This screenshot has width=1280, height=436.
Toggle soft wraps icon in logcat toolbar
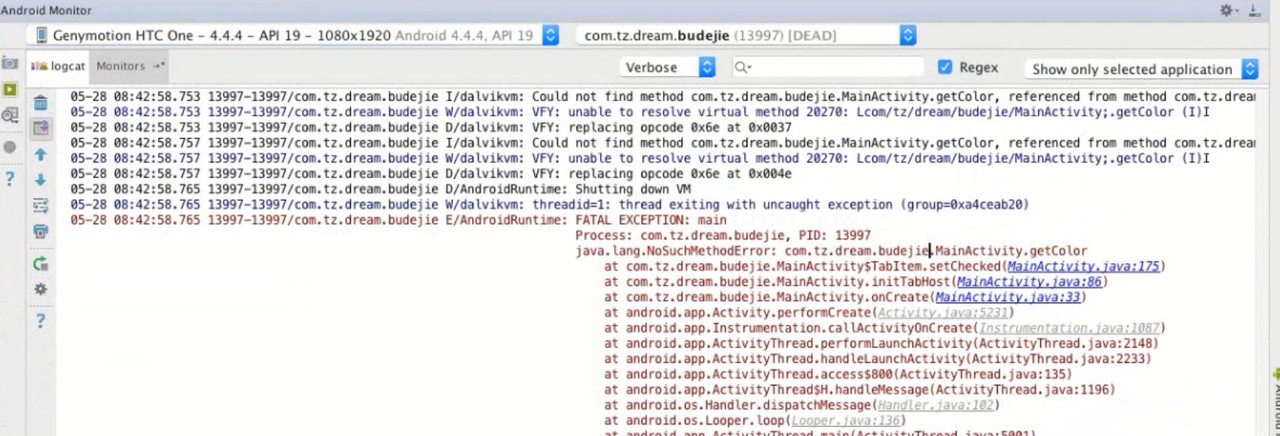point(40,206)
